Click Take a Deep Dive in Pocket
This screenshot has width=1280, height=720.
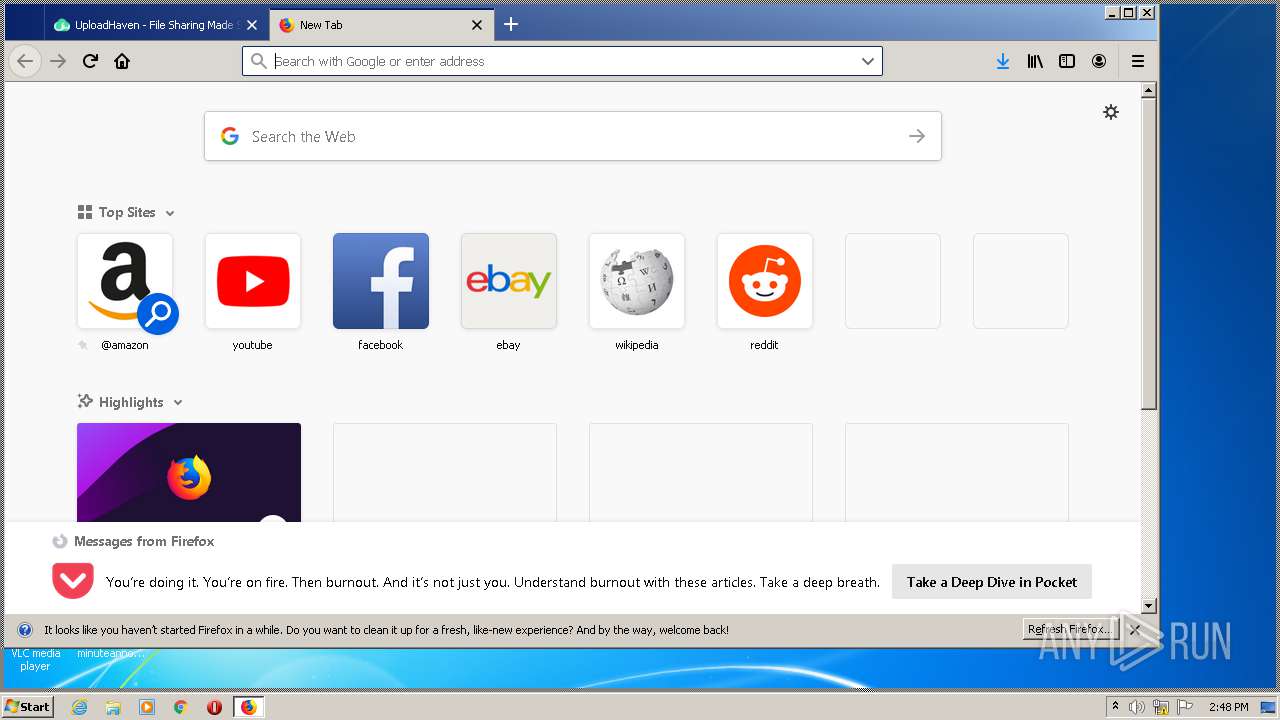click(x=992, y=582)
